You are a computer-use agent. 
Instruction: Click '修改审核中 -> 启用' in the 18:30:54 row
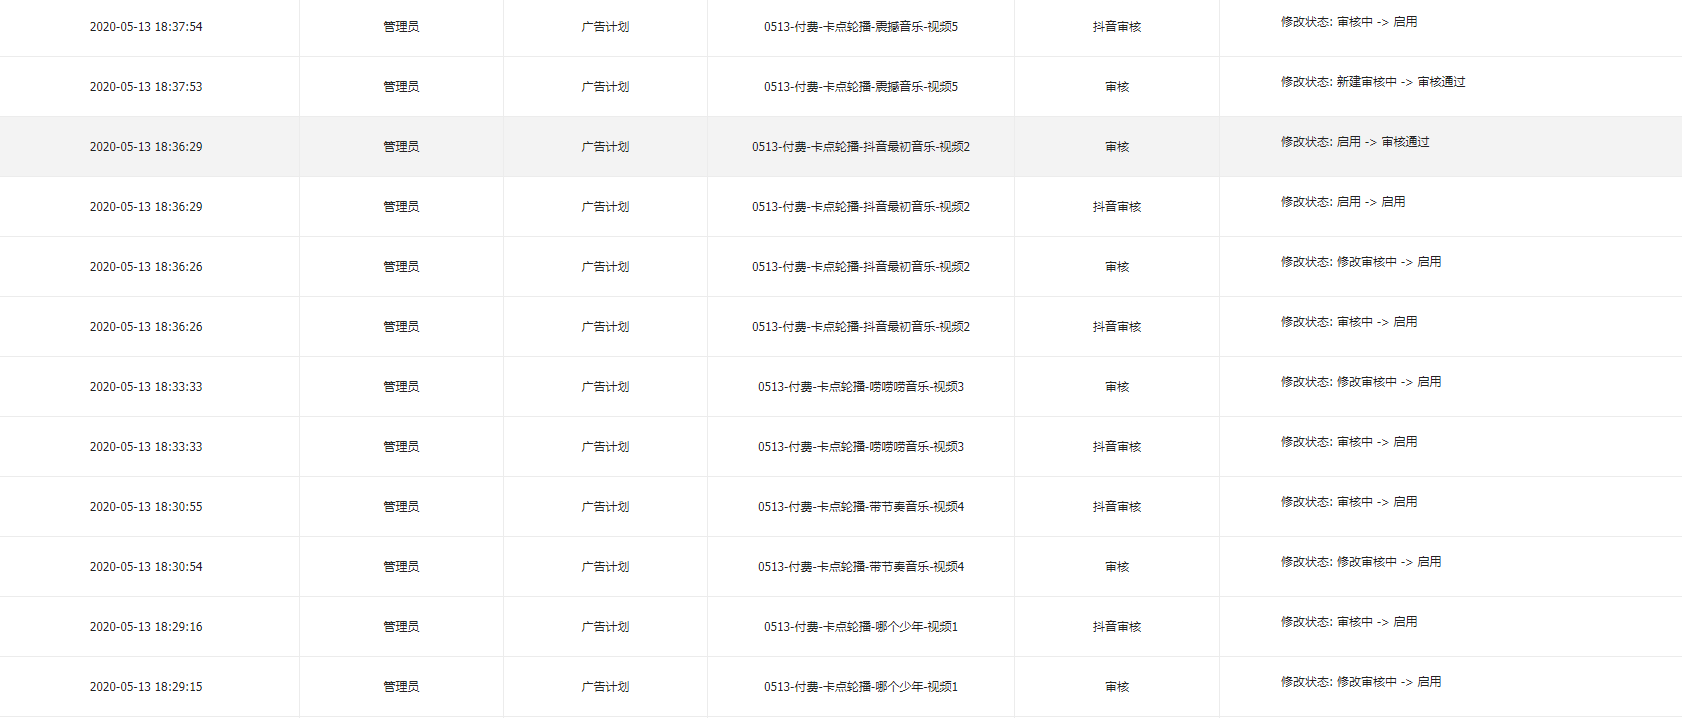[x=1388, y=562]
